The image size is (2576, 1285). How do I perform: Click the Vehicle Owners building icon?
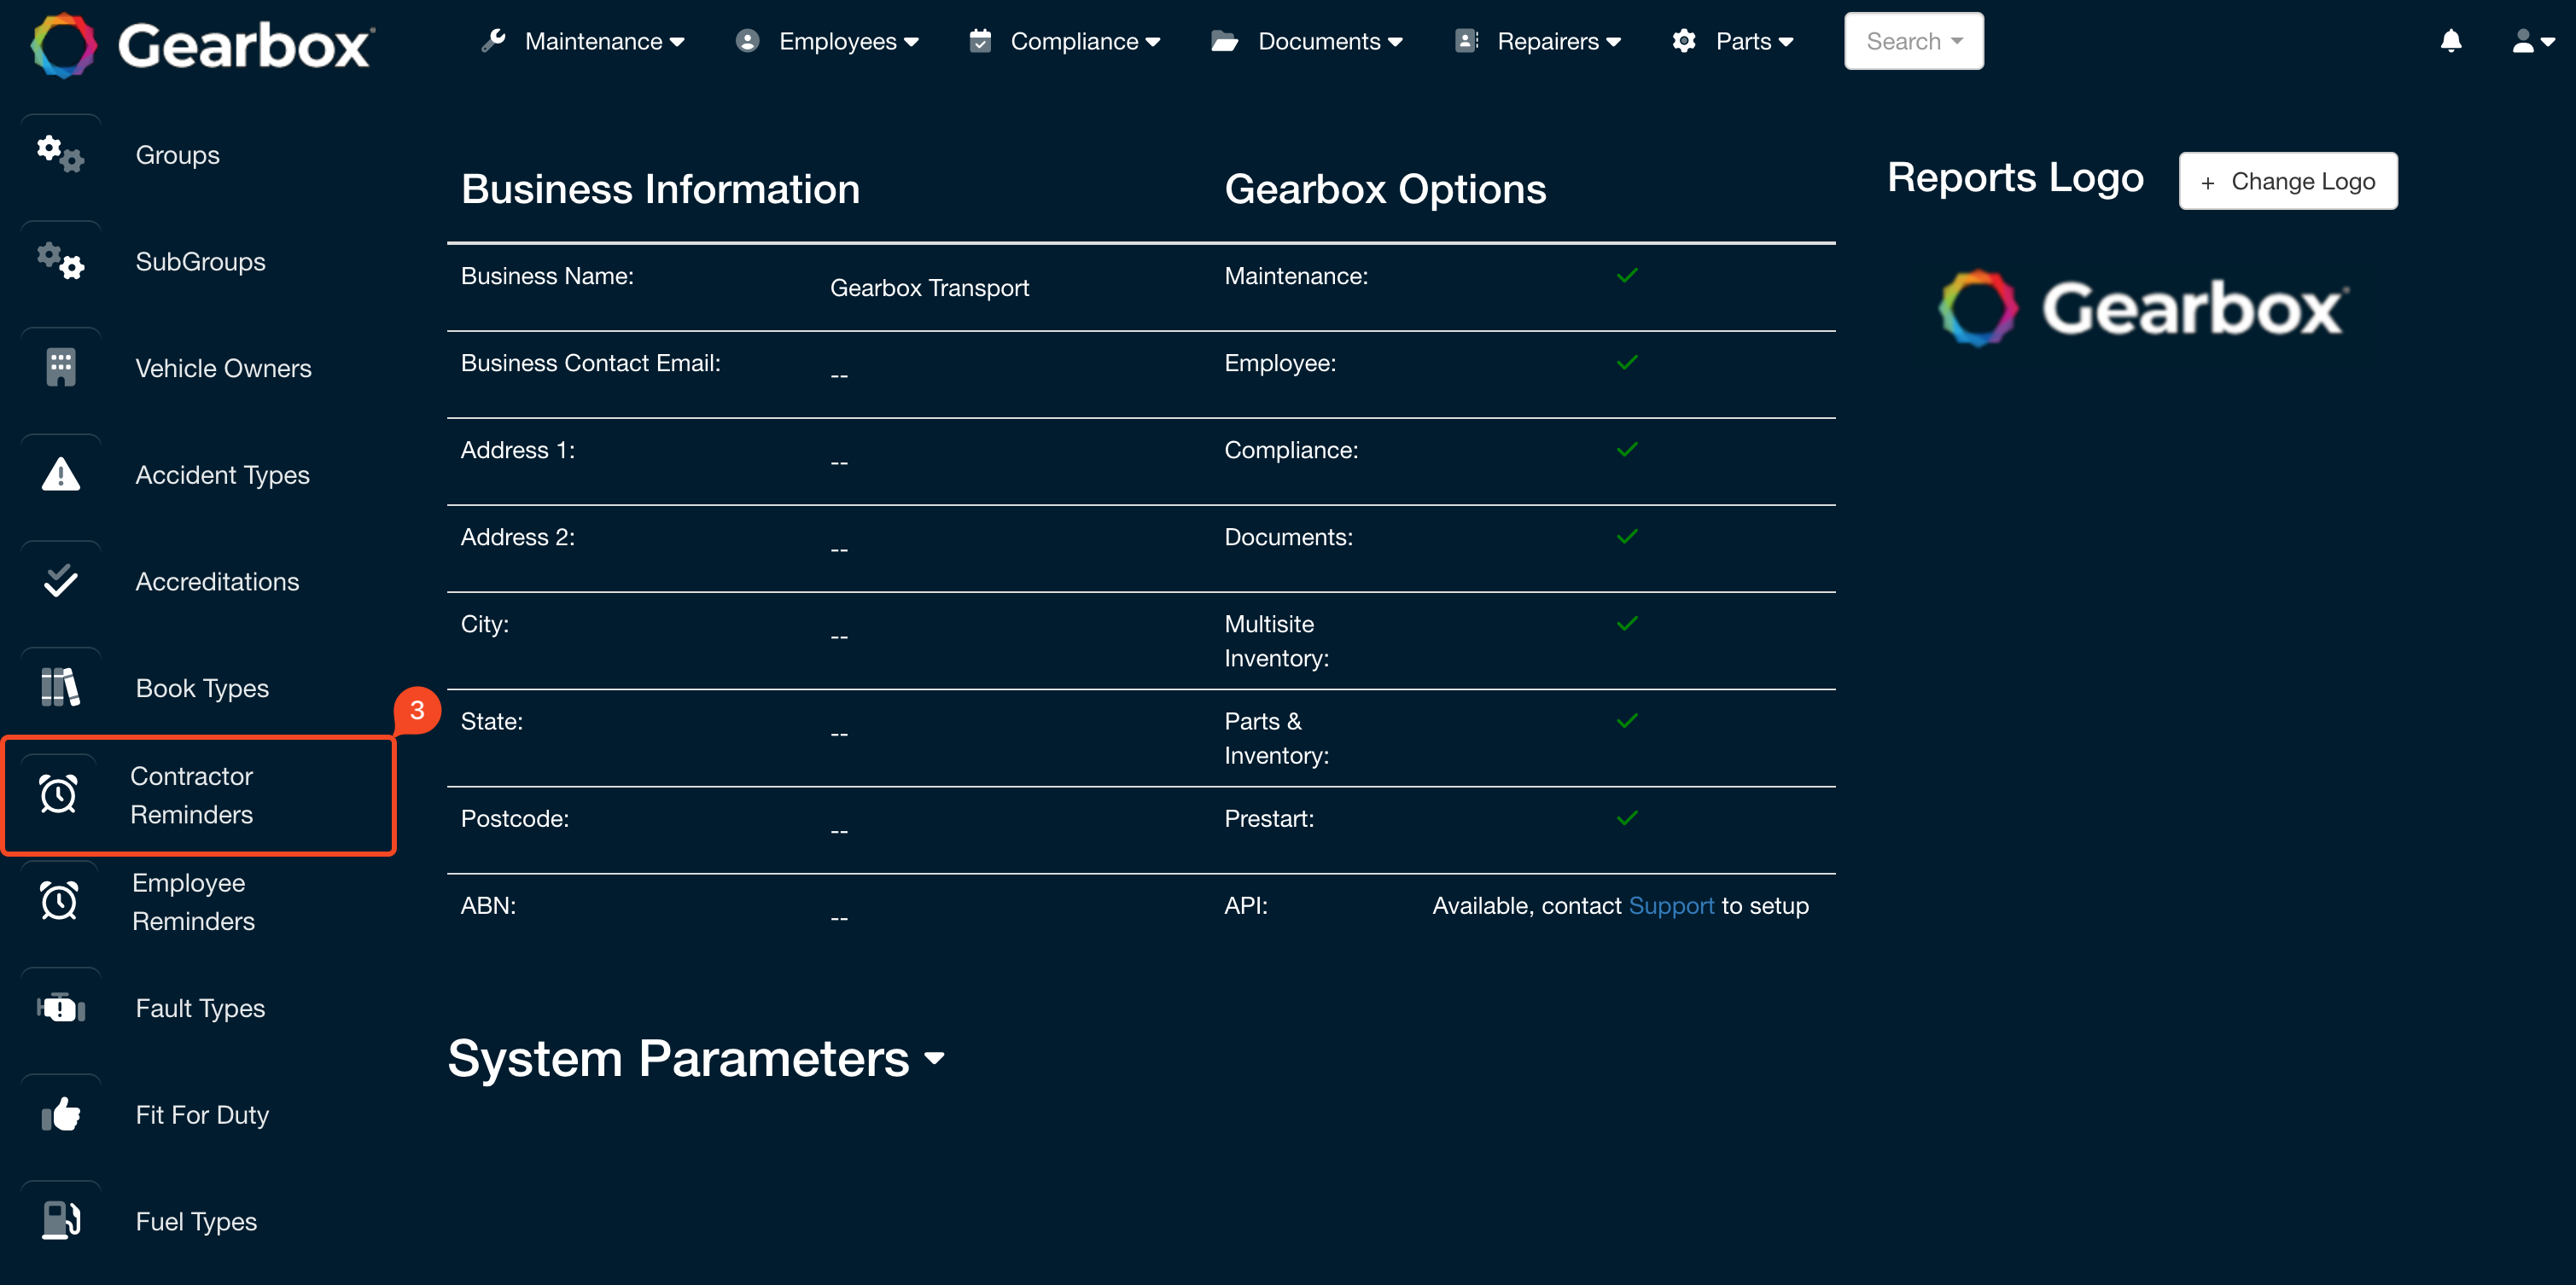[59, 367]
